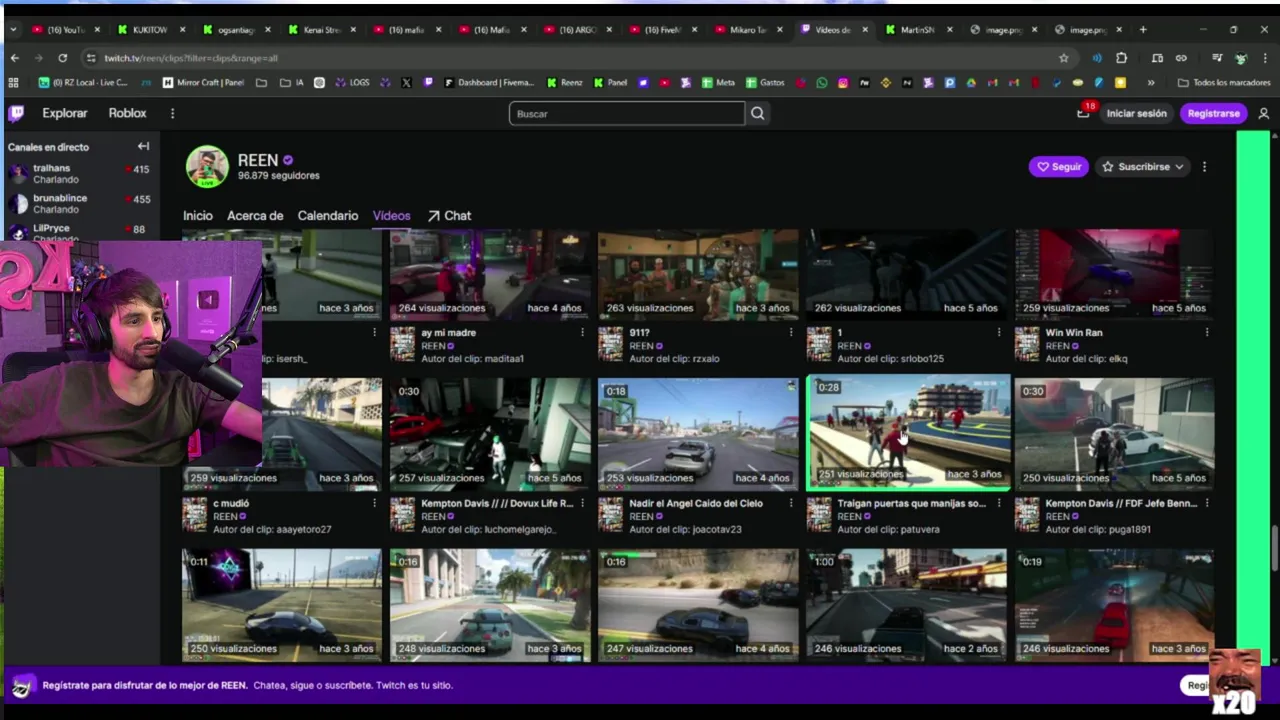This screenshot has height=720, width=1280.
Task: Expand the hidden bookmarks chevron
Action: pyautogui.click(x=1151, y=83)
